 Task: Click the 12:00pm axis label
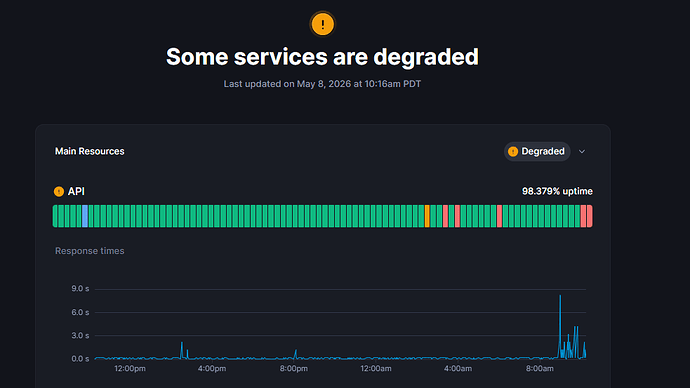tap(130, 369)
